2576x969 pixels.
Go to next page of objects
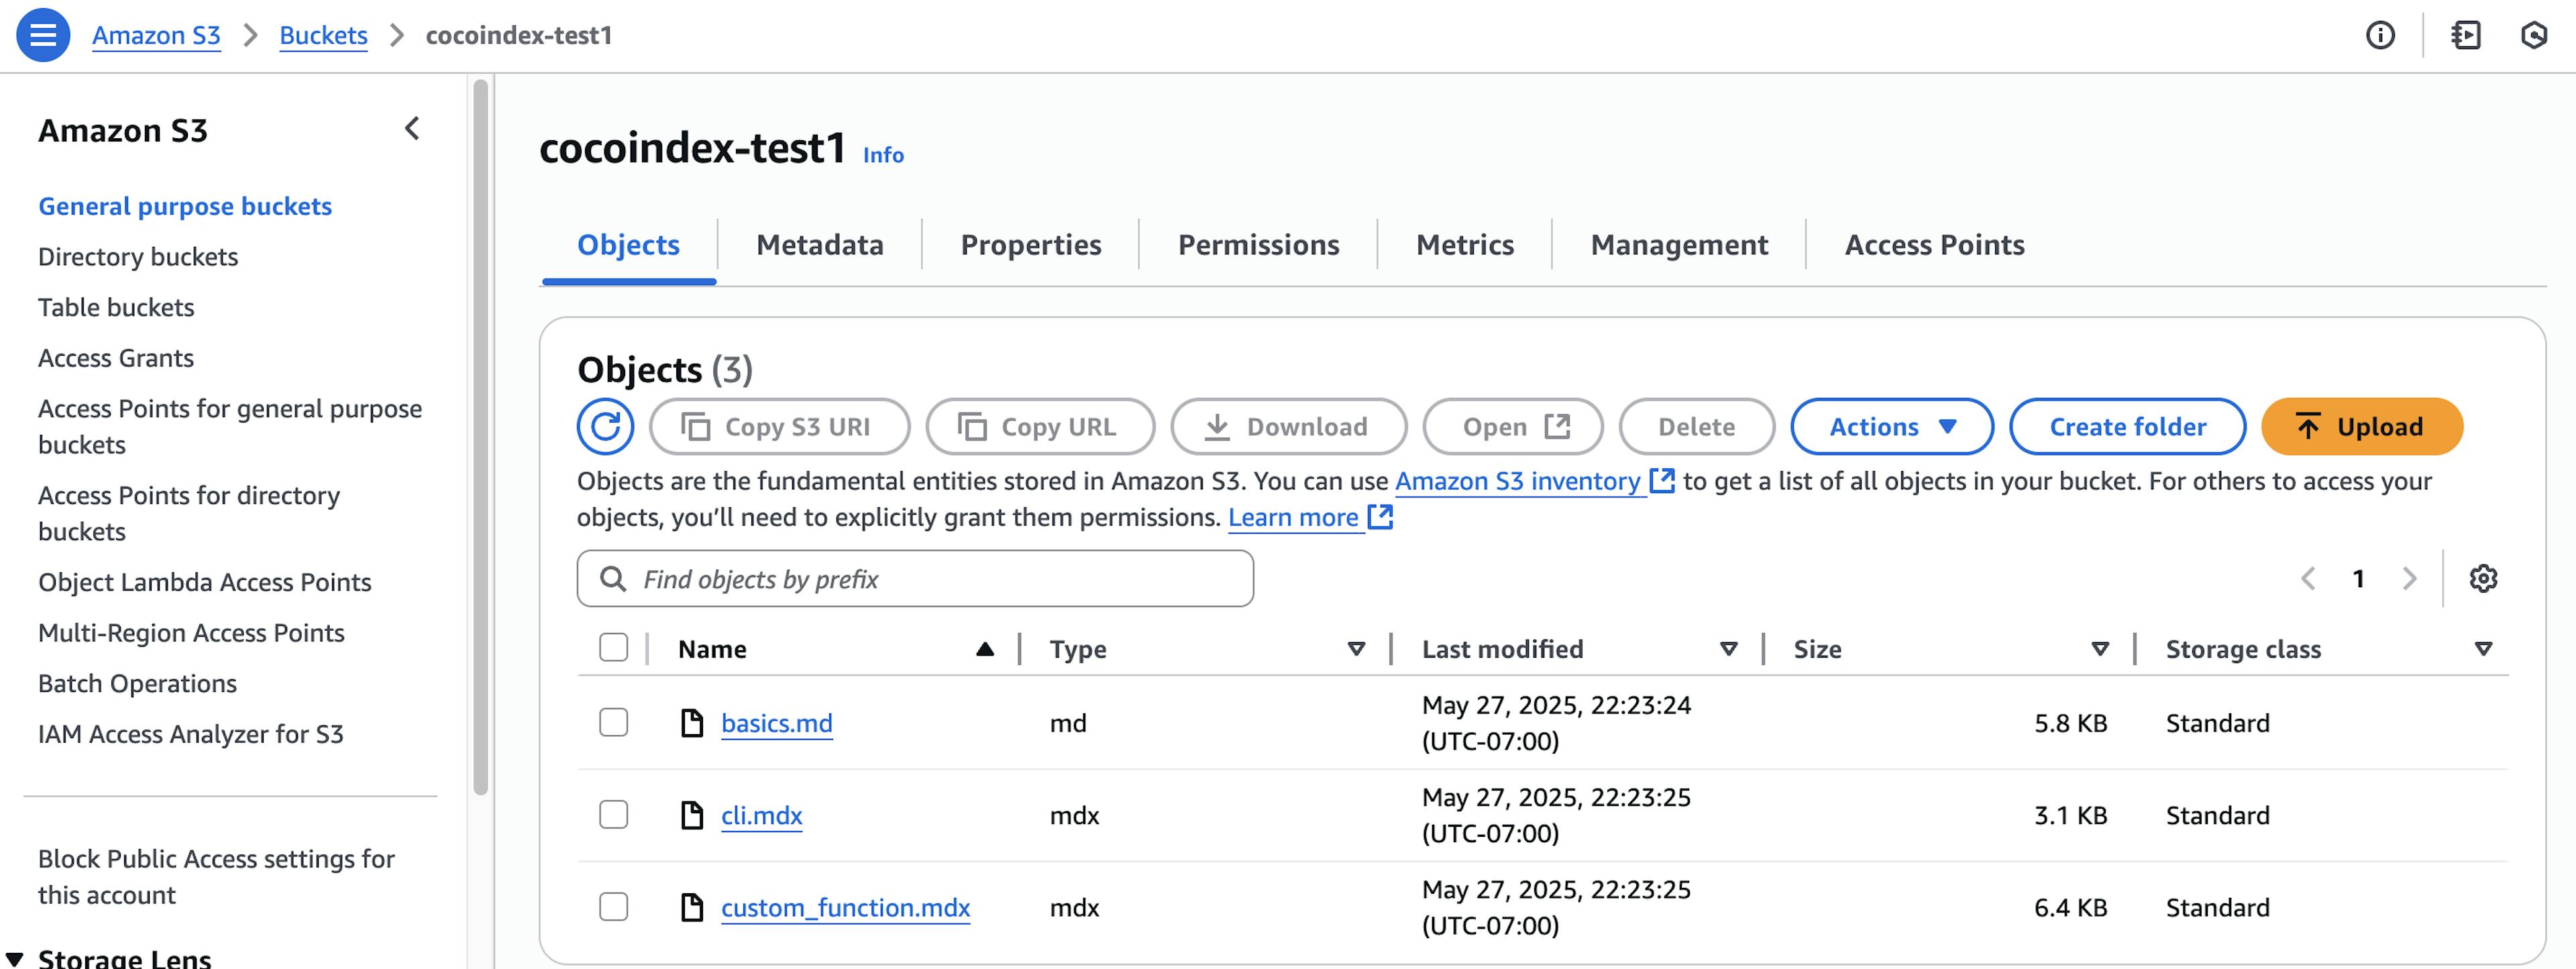(2409, 578)
